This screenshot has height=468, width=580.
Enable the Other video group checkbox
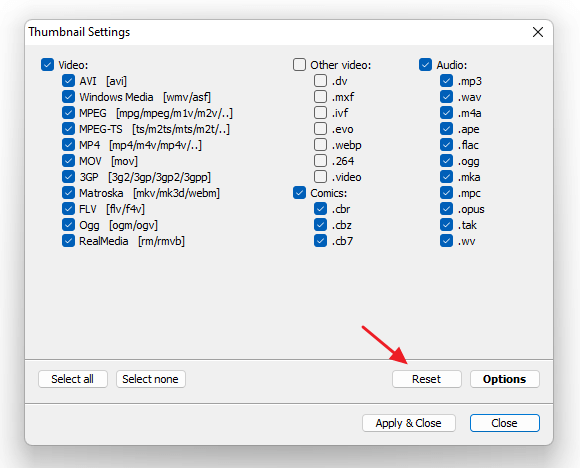click(x=299, y=65)
